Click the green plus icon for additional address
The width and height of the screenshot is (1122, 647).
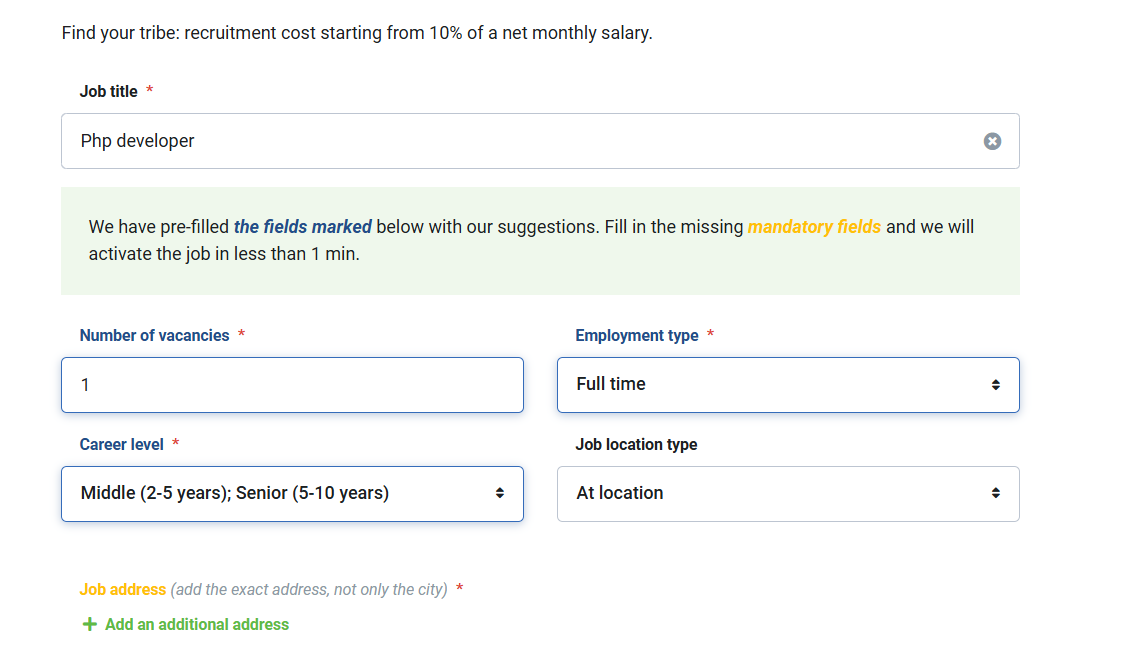click(x=89, y=625)
